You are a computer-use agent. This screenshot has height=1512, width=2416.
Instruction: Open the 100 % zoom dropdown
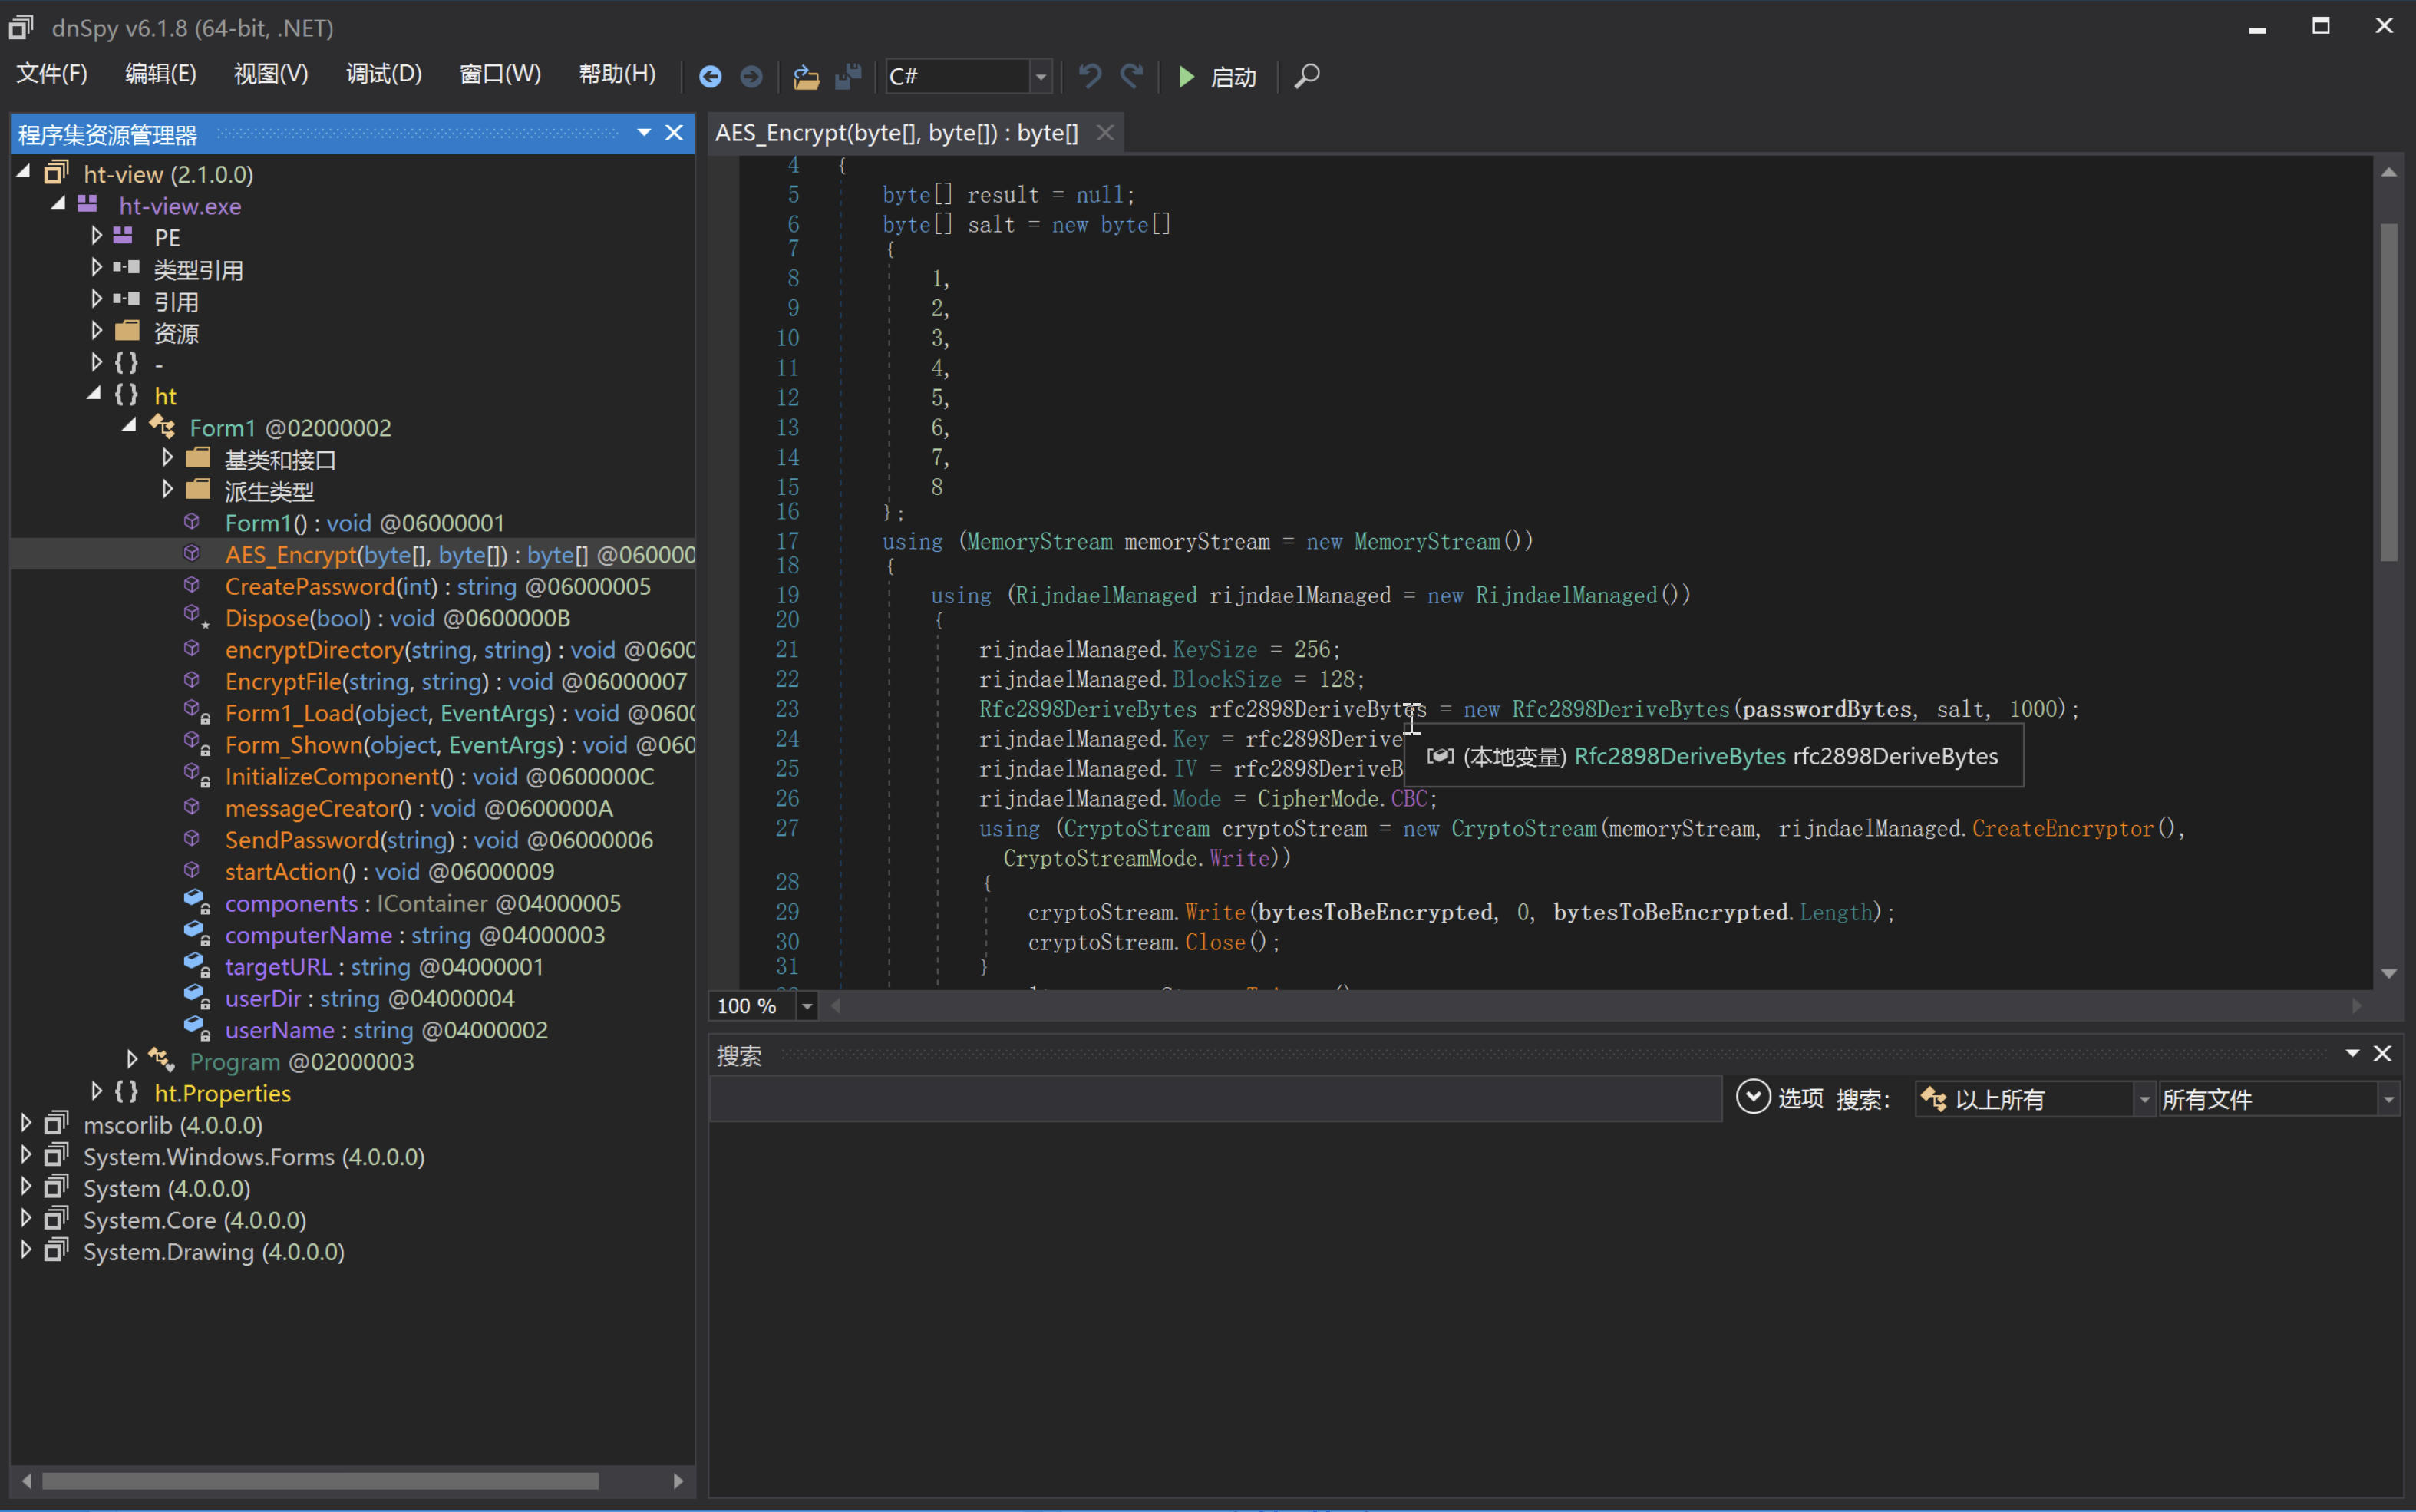tap(807, 1006)
